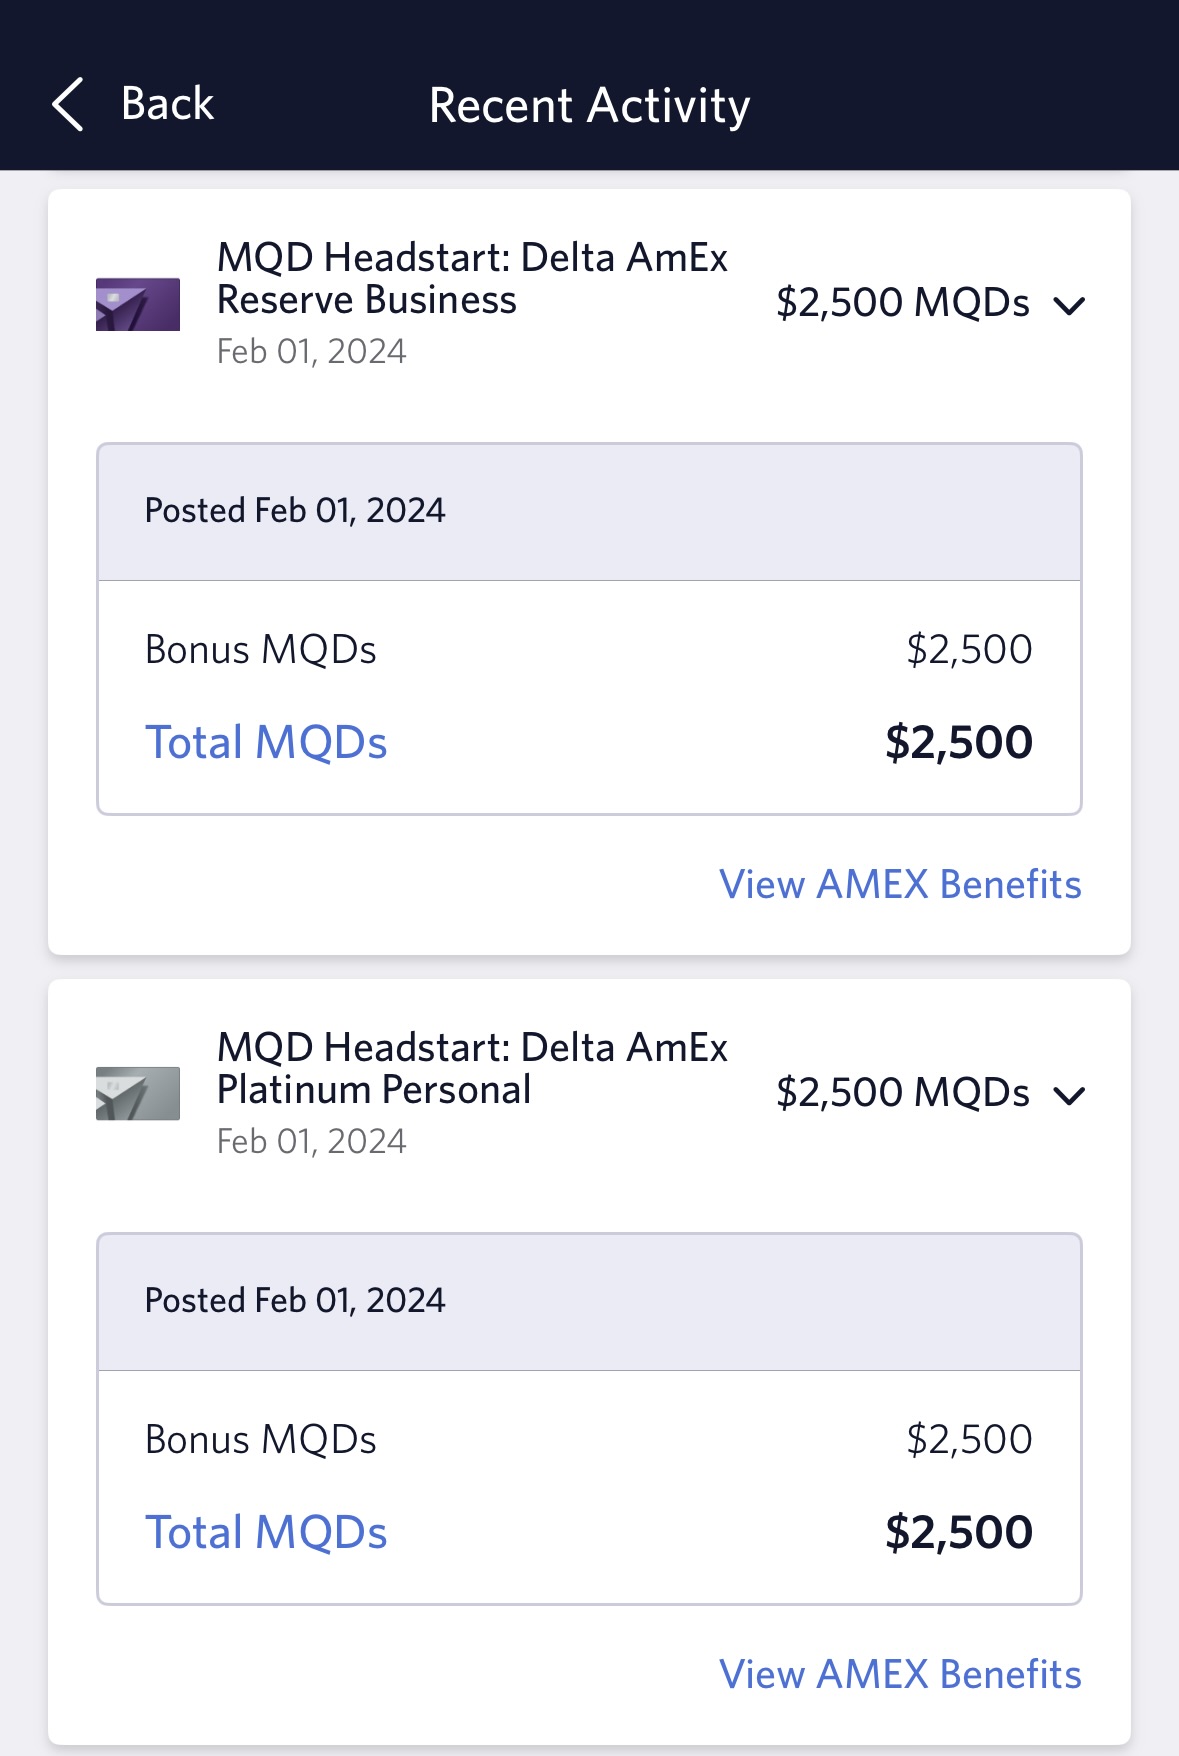This screenshot has width=1179, height=1756.
Task: Open View AMEX Benefits under Reserve Business
Action: [900, 884]
